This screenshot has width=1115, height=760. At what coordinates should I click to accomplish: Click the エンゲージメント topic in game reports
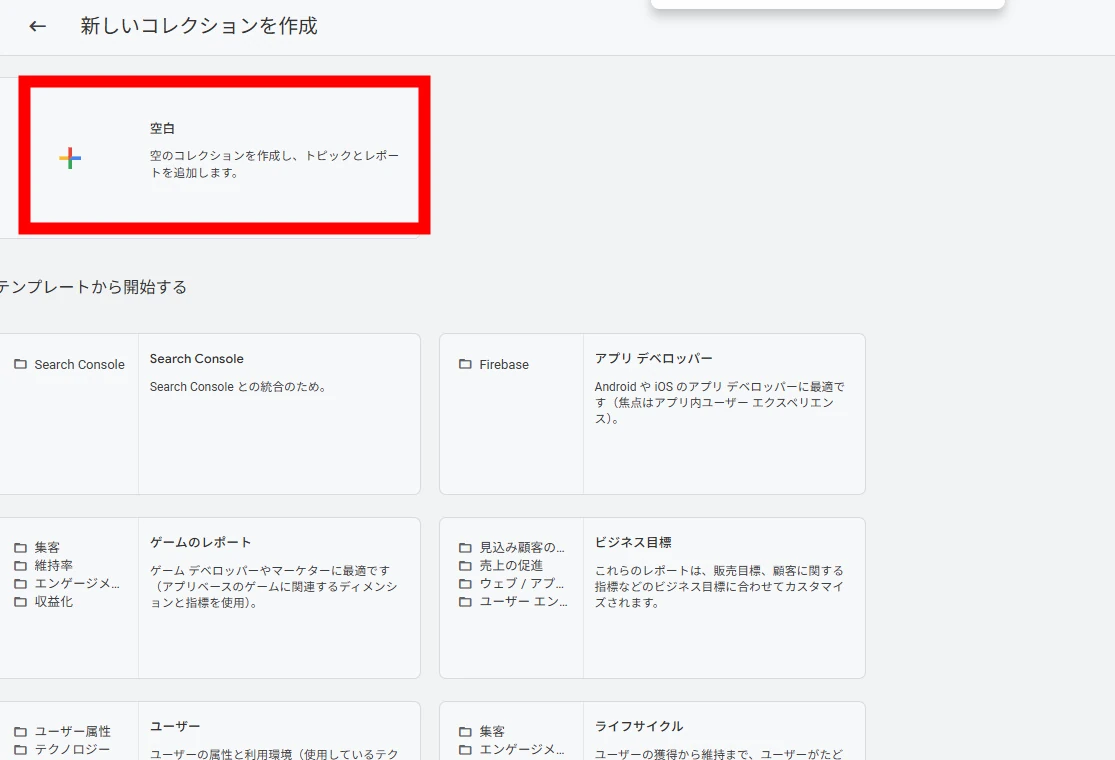77,584
